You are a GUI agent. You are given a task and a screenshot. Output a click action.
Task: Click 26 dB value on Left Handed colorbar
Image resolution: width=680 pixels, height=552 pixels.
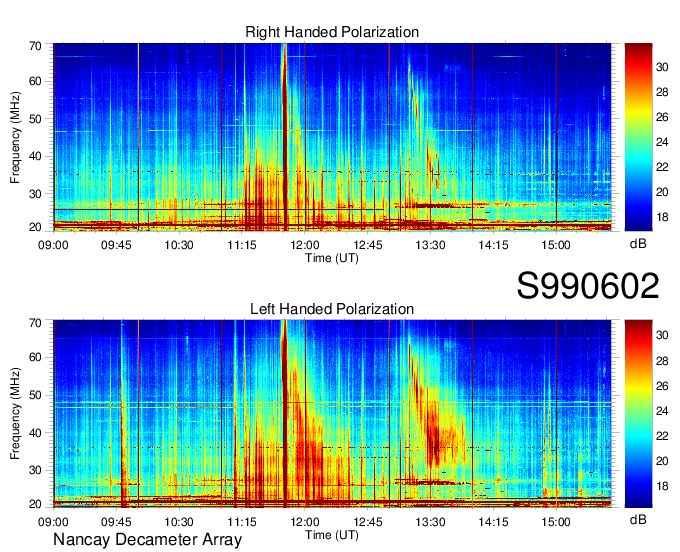[662, 386]
